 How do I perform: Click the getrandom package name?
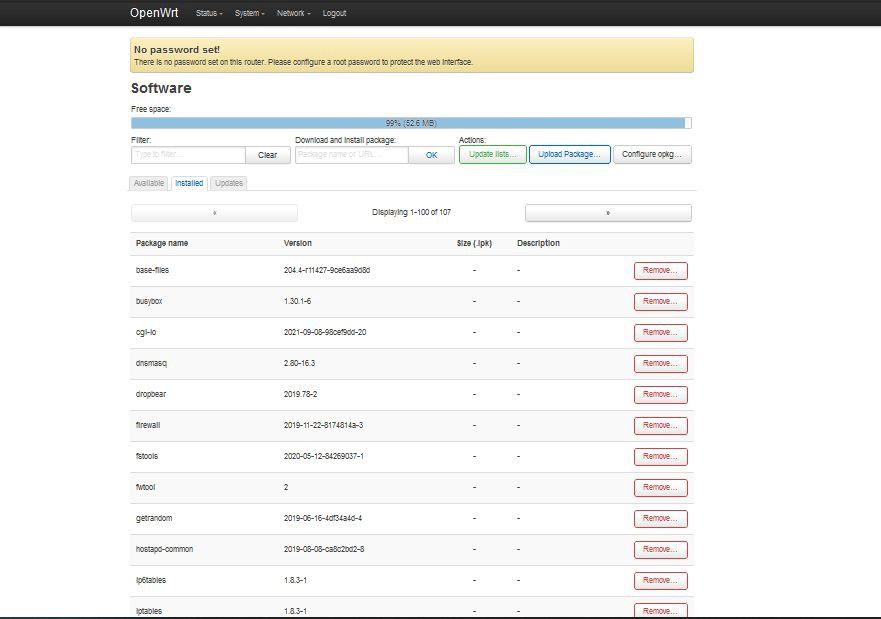tap(154, 518)
